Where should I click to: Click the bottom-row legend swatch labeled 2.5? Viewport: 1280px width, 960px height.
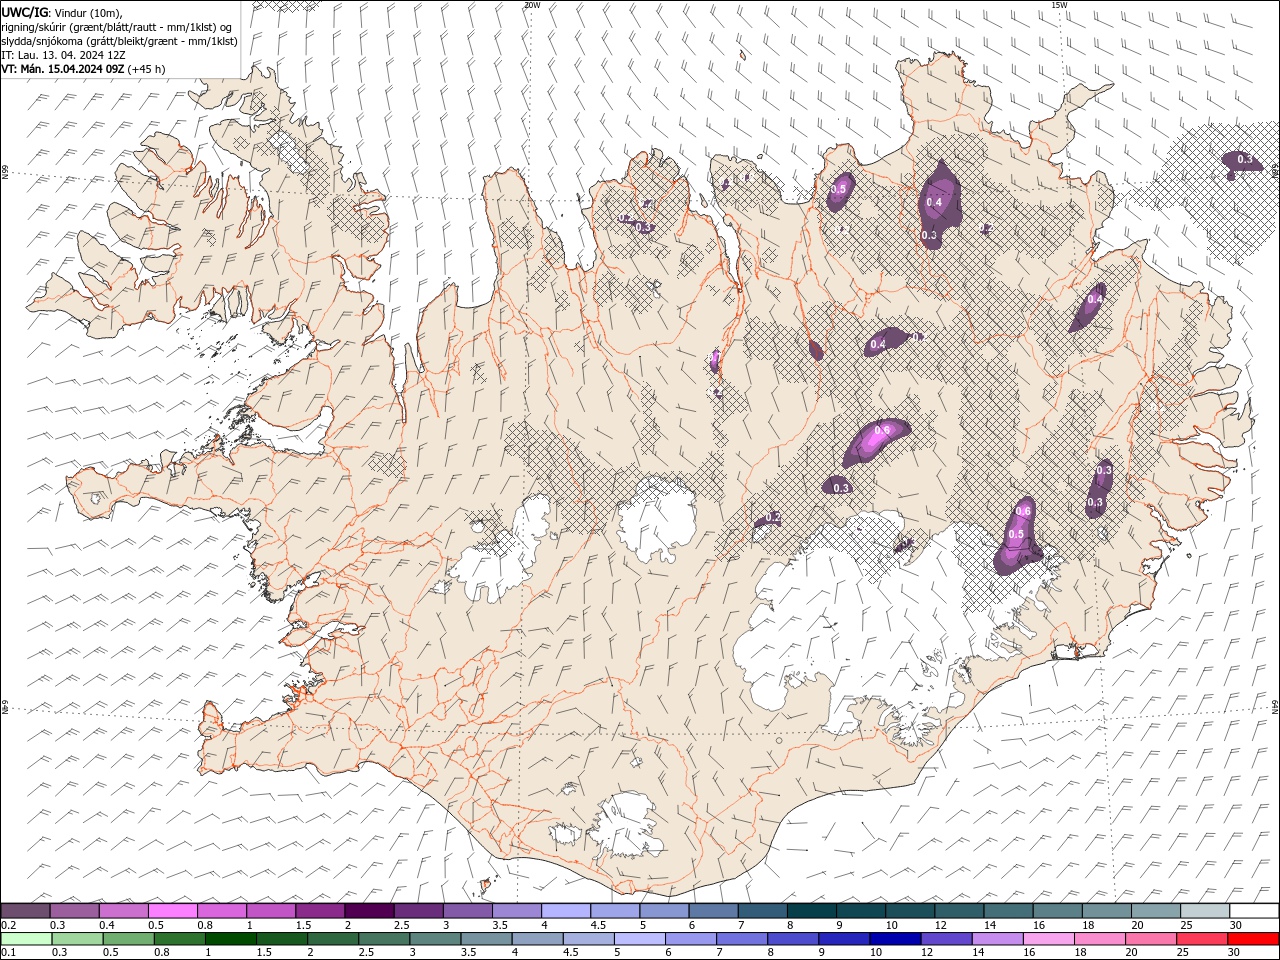point(385,939)
